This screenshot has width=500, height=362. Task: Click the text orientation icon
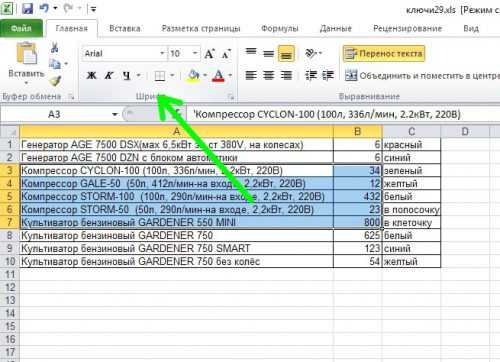point(311,53)
